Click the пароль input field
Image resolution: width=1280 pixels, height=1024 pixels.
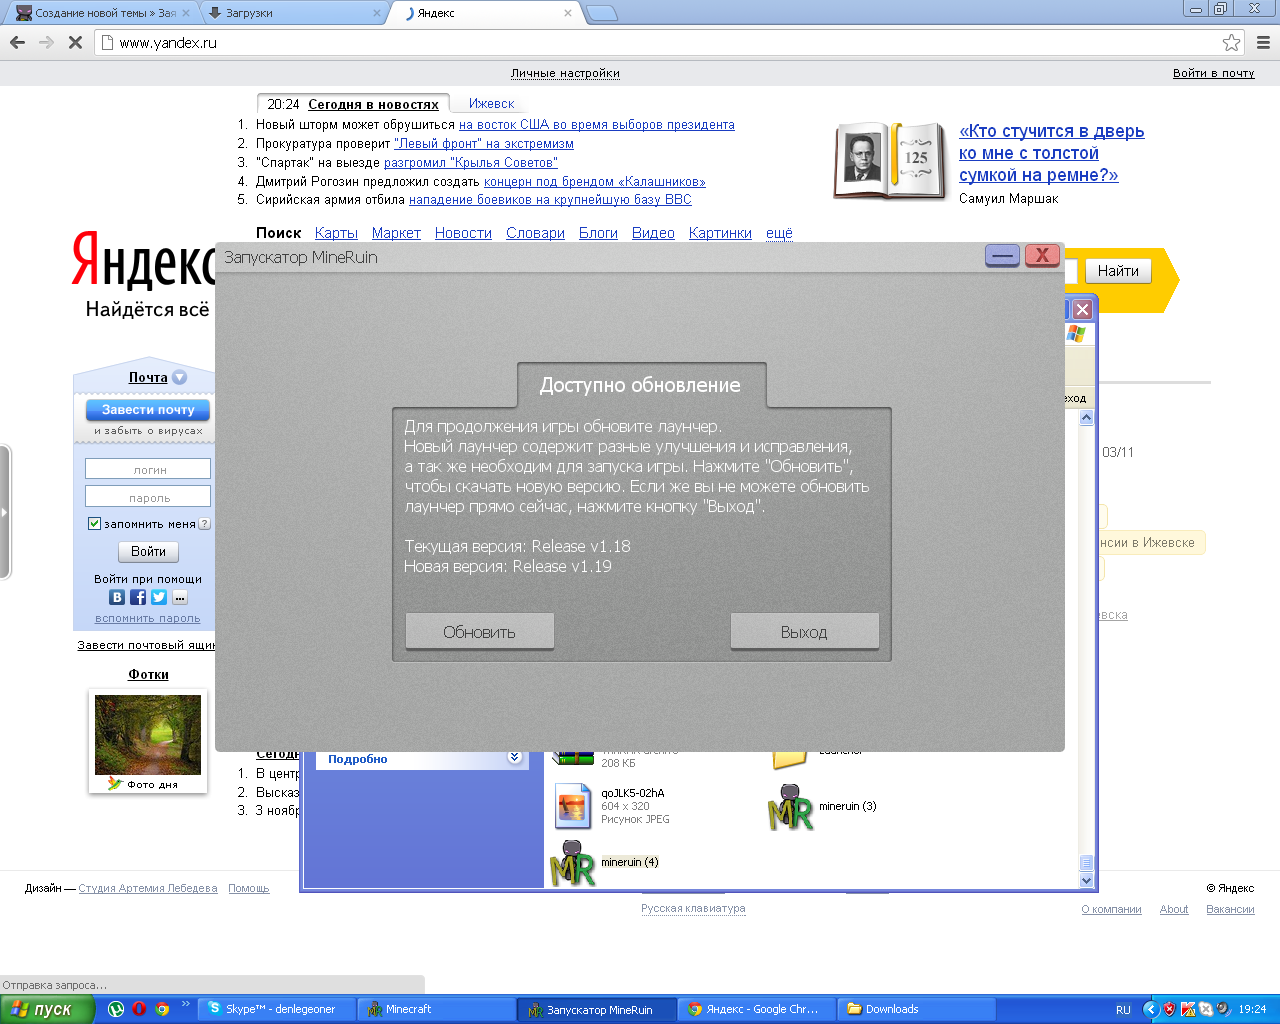[148, 497]
